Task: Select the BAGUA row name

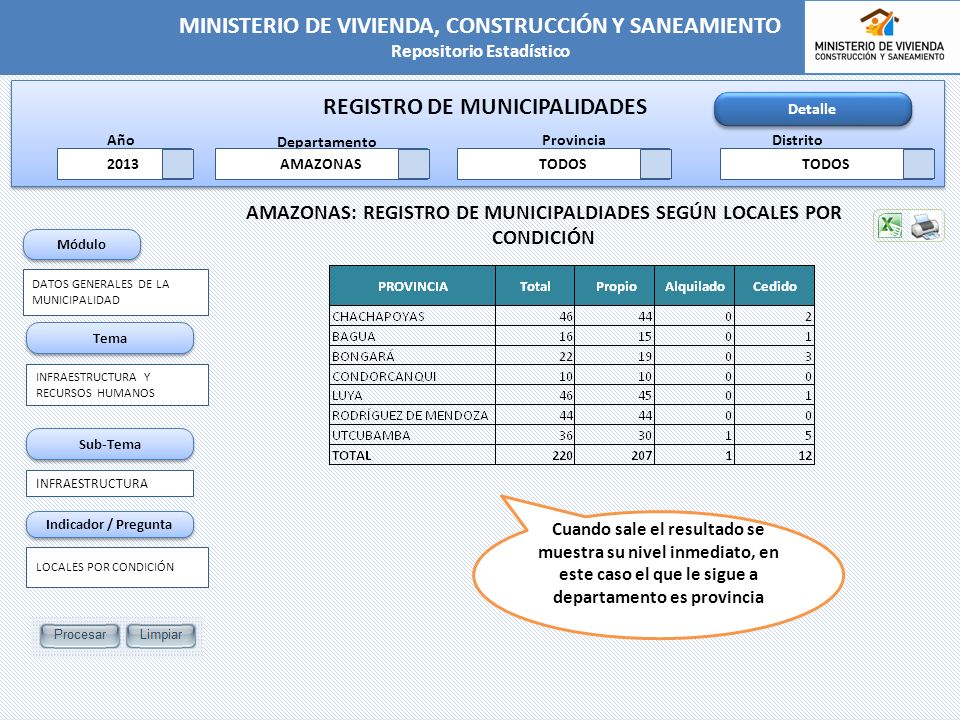Action: tap(353, 336)
